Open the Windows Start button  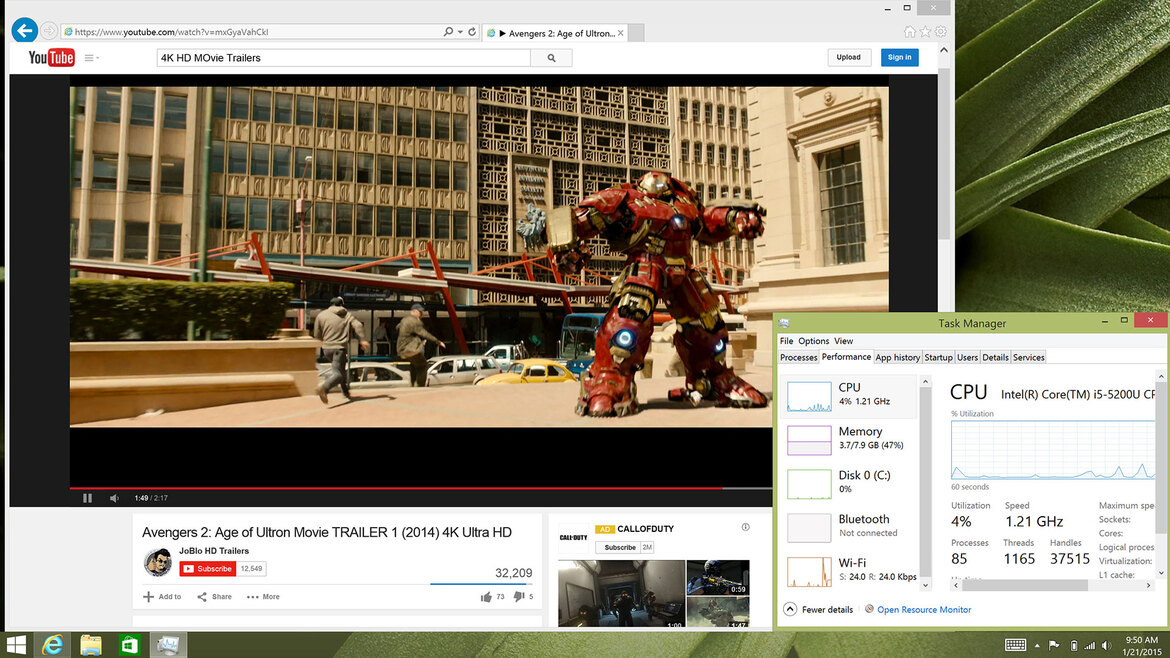16,645
